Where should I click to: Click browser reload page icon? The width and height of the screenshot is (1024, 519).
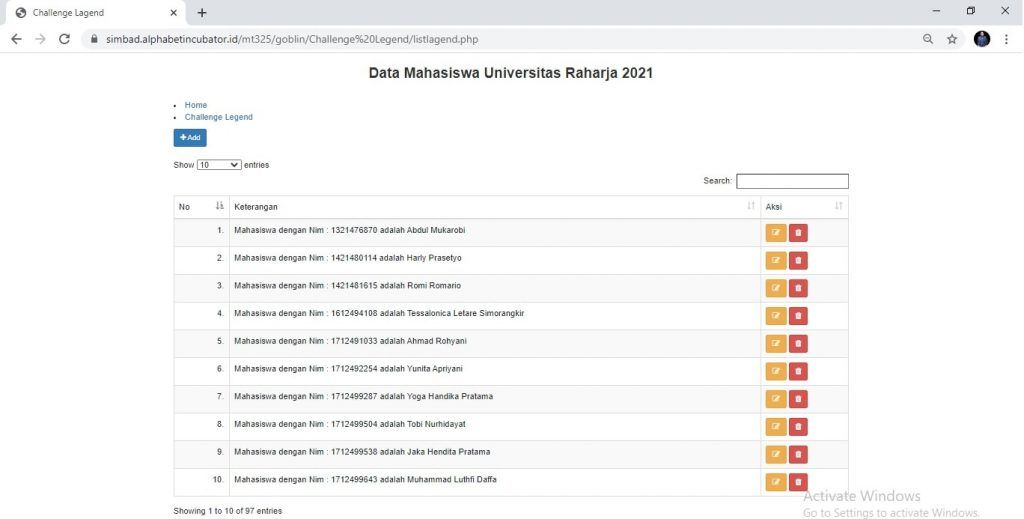tap(64, 39)
